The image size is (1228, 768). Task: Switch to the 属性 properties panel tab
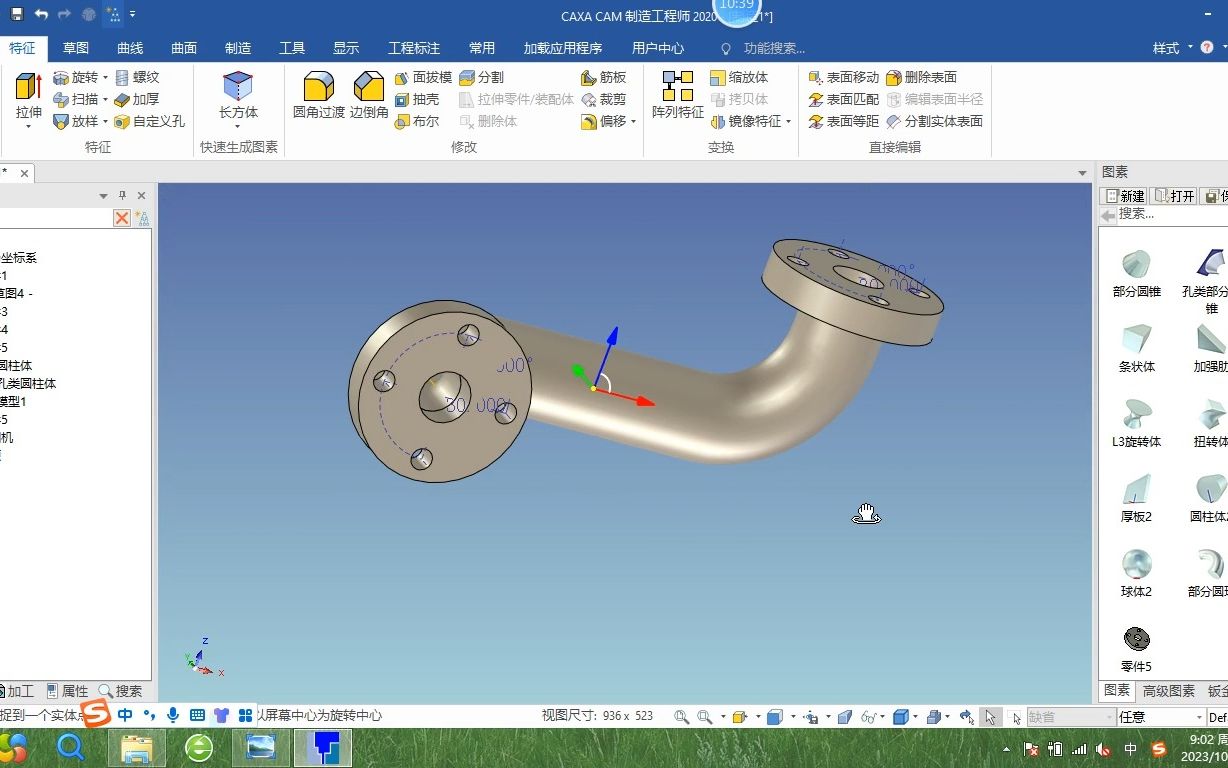tap(68, 691)
